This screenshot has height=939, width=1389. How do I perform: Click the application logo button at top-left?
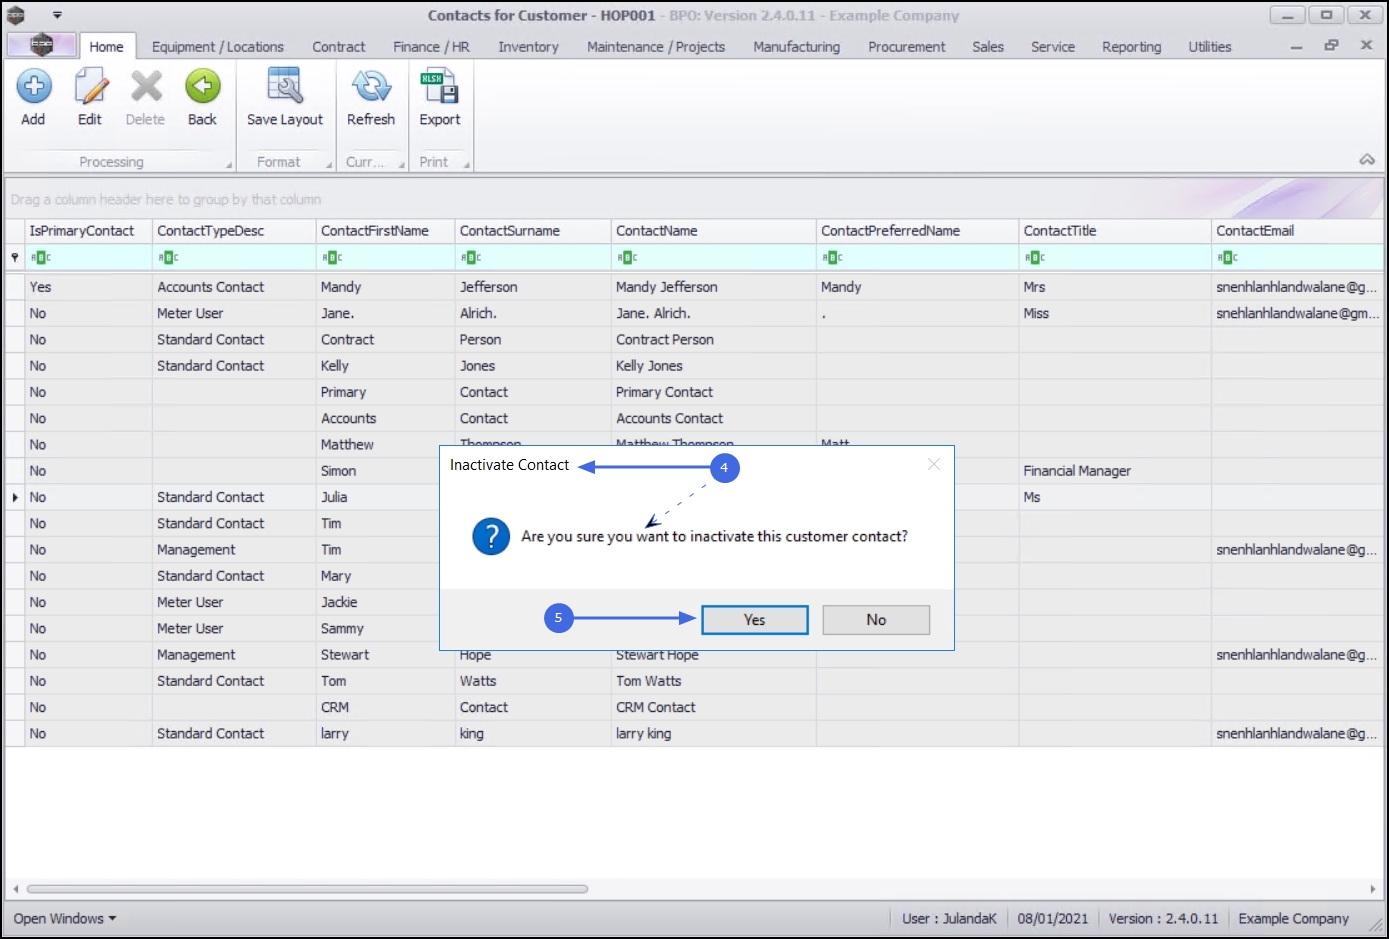(41, 45)
